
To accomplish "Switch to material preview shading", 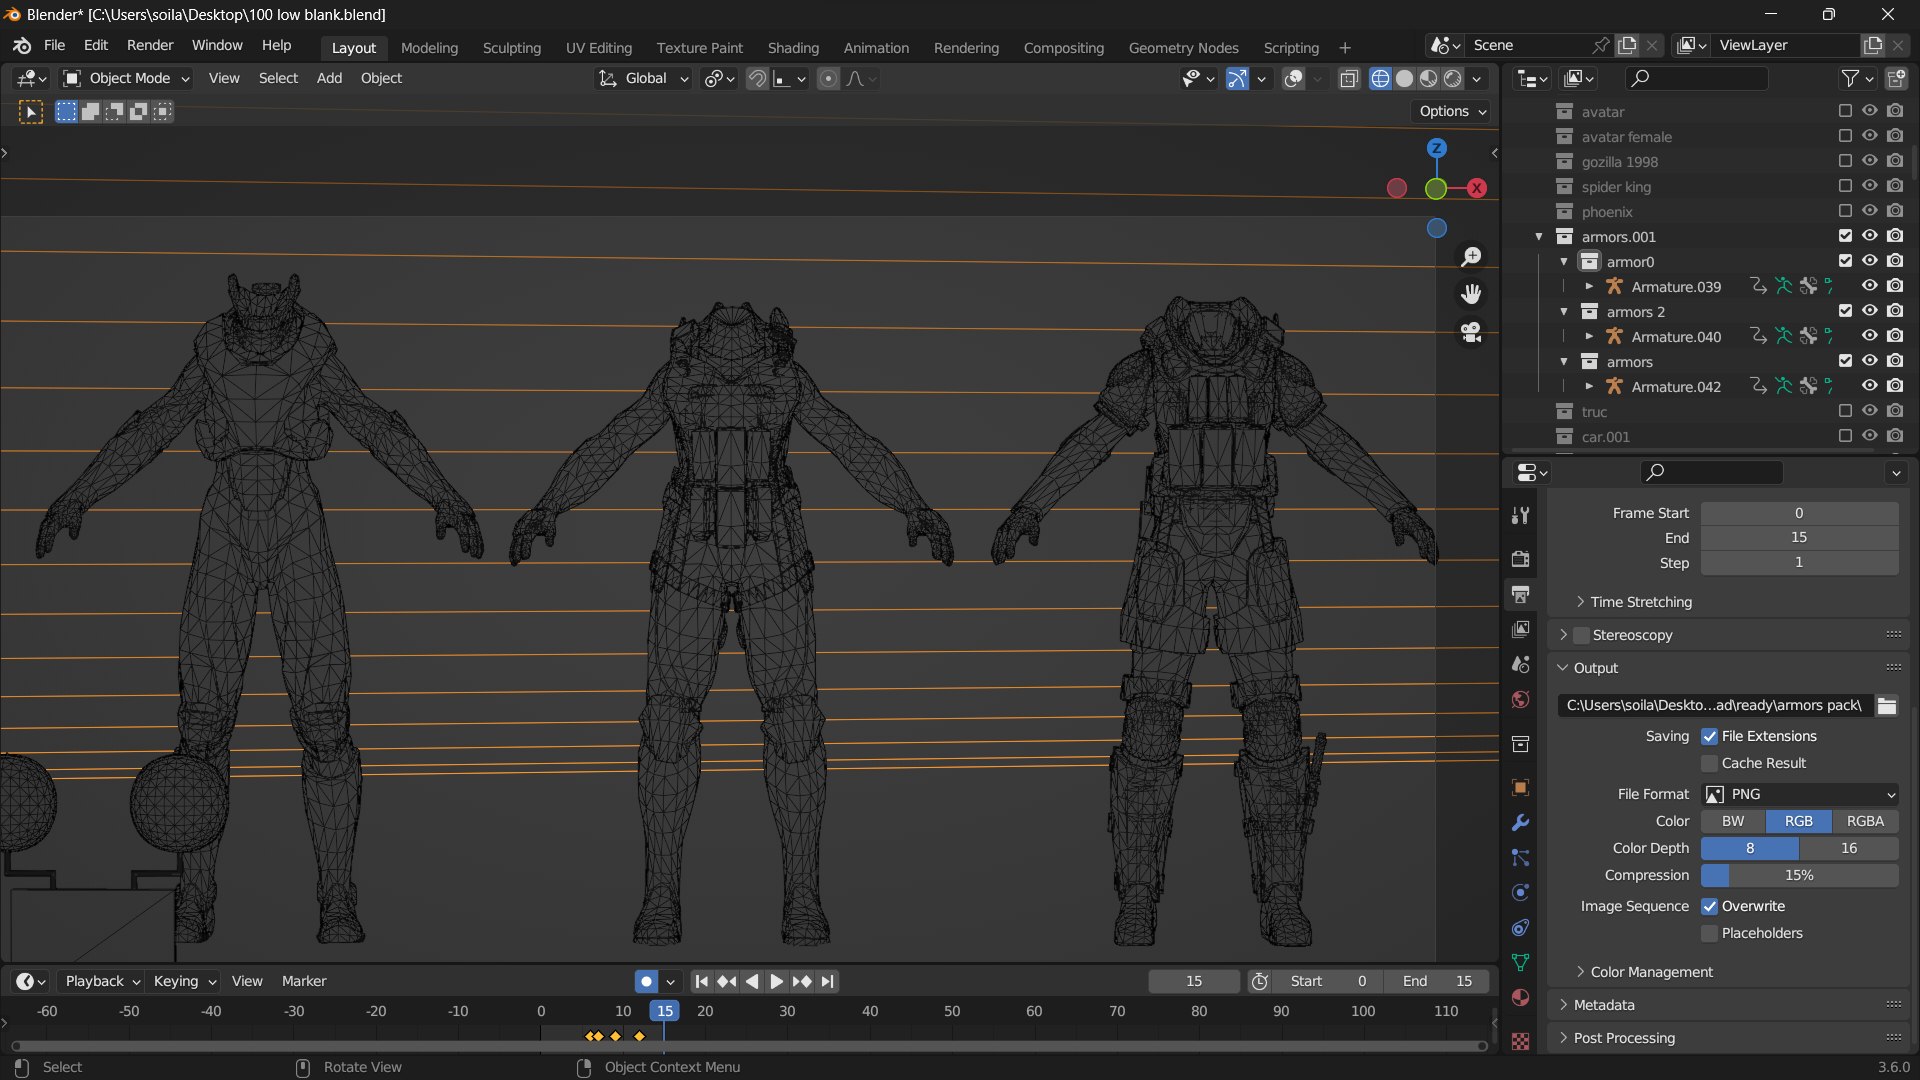I will pyautogui.click(x=1428, y=78).
